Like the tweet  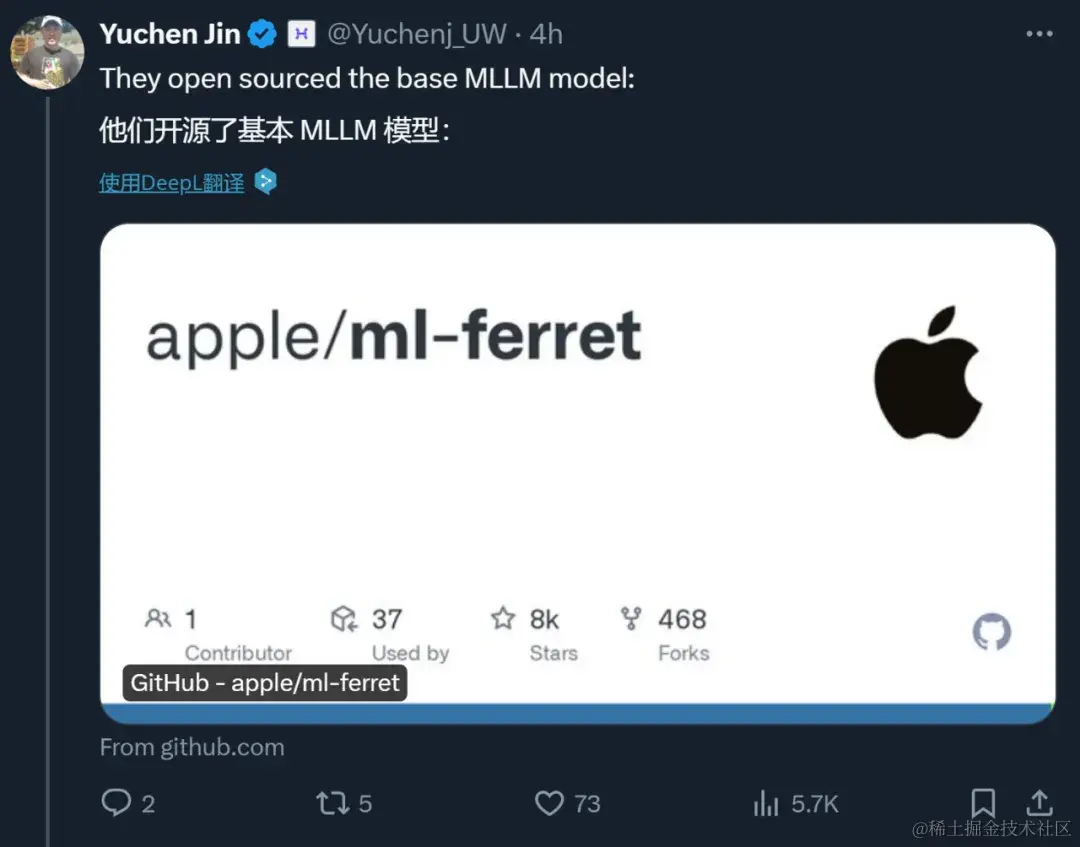(x=549, y=803)
